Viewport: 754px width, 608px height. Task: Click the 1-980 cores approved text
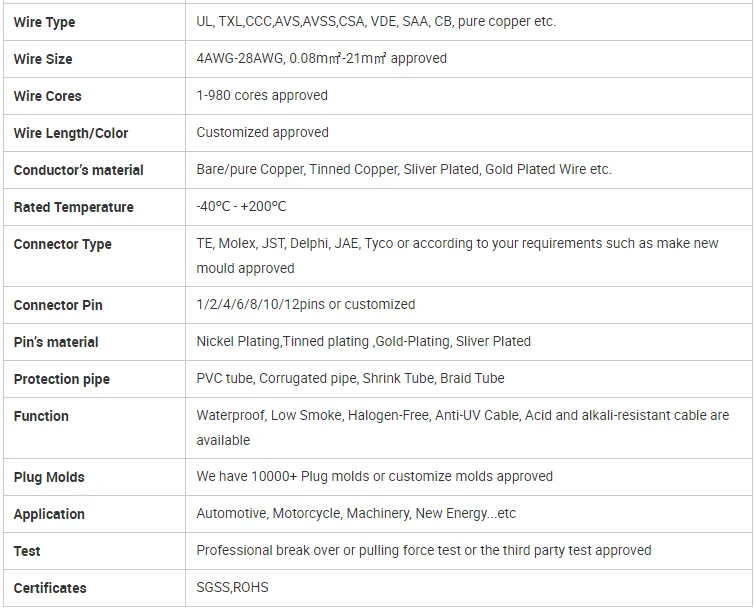click(262, 95)
